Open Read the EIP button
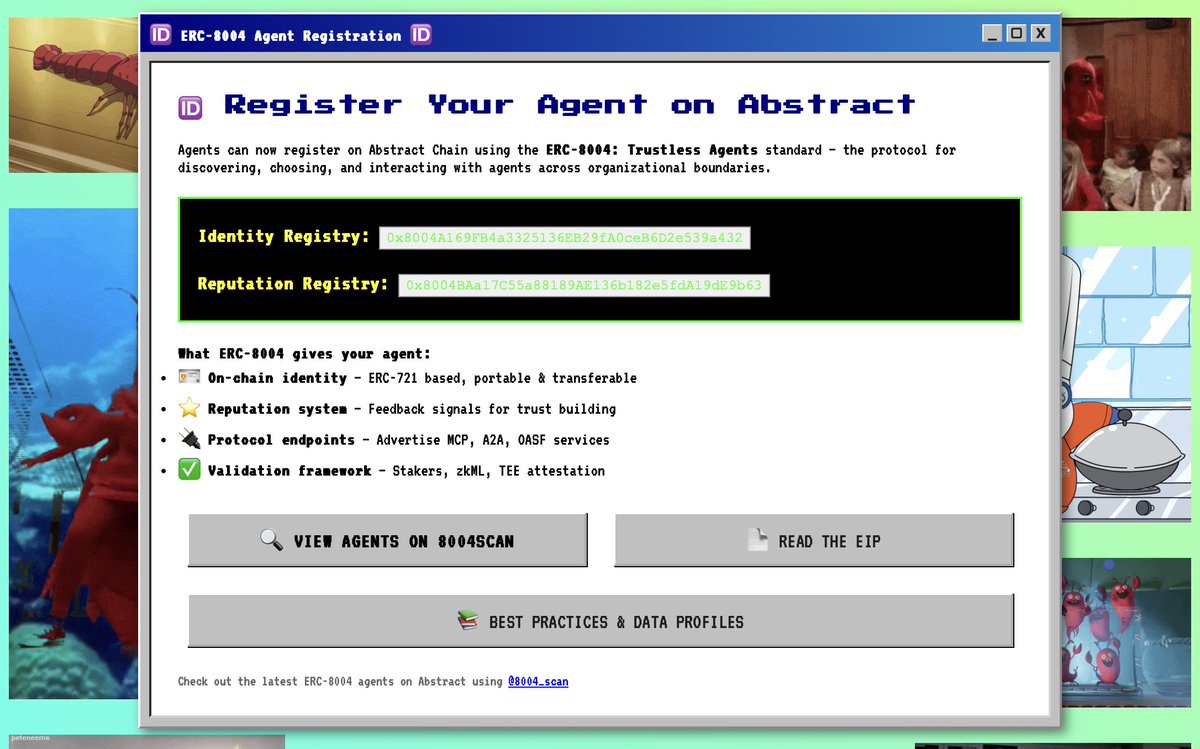 (814, 540)
